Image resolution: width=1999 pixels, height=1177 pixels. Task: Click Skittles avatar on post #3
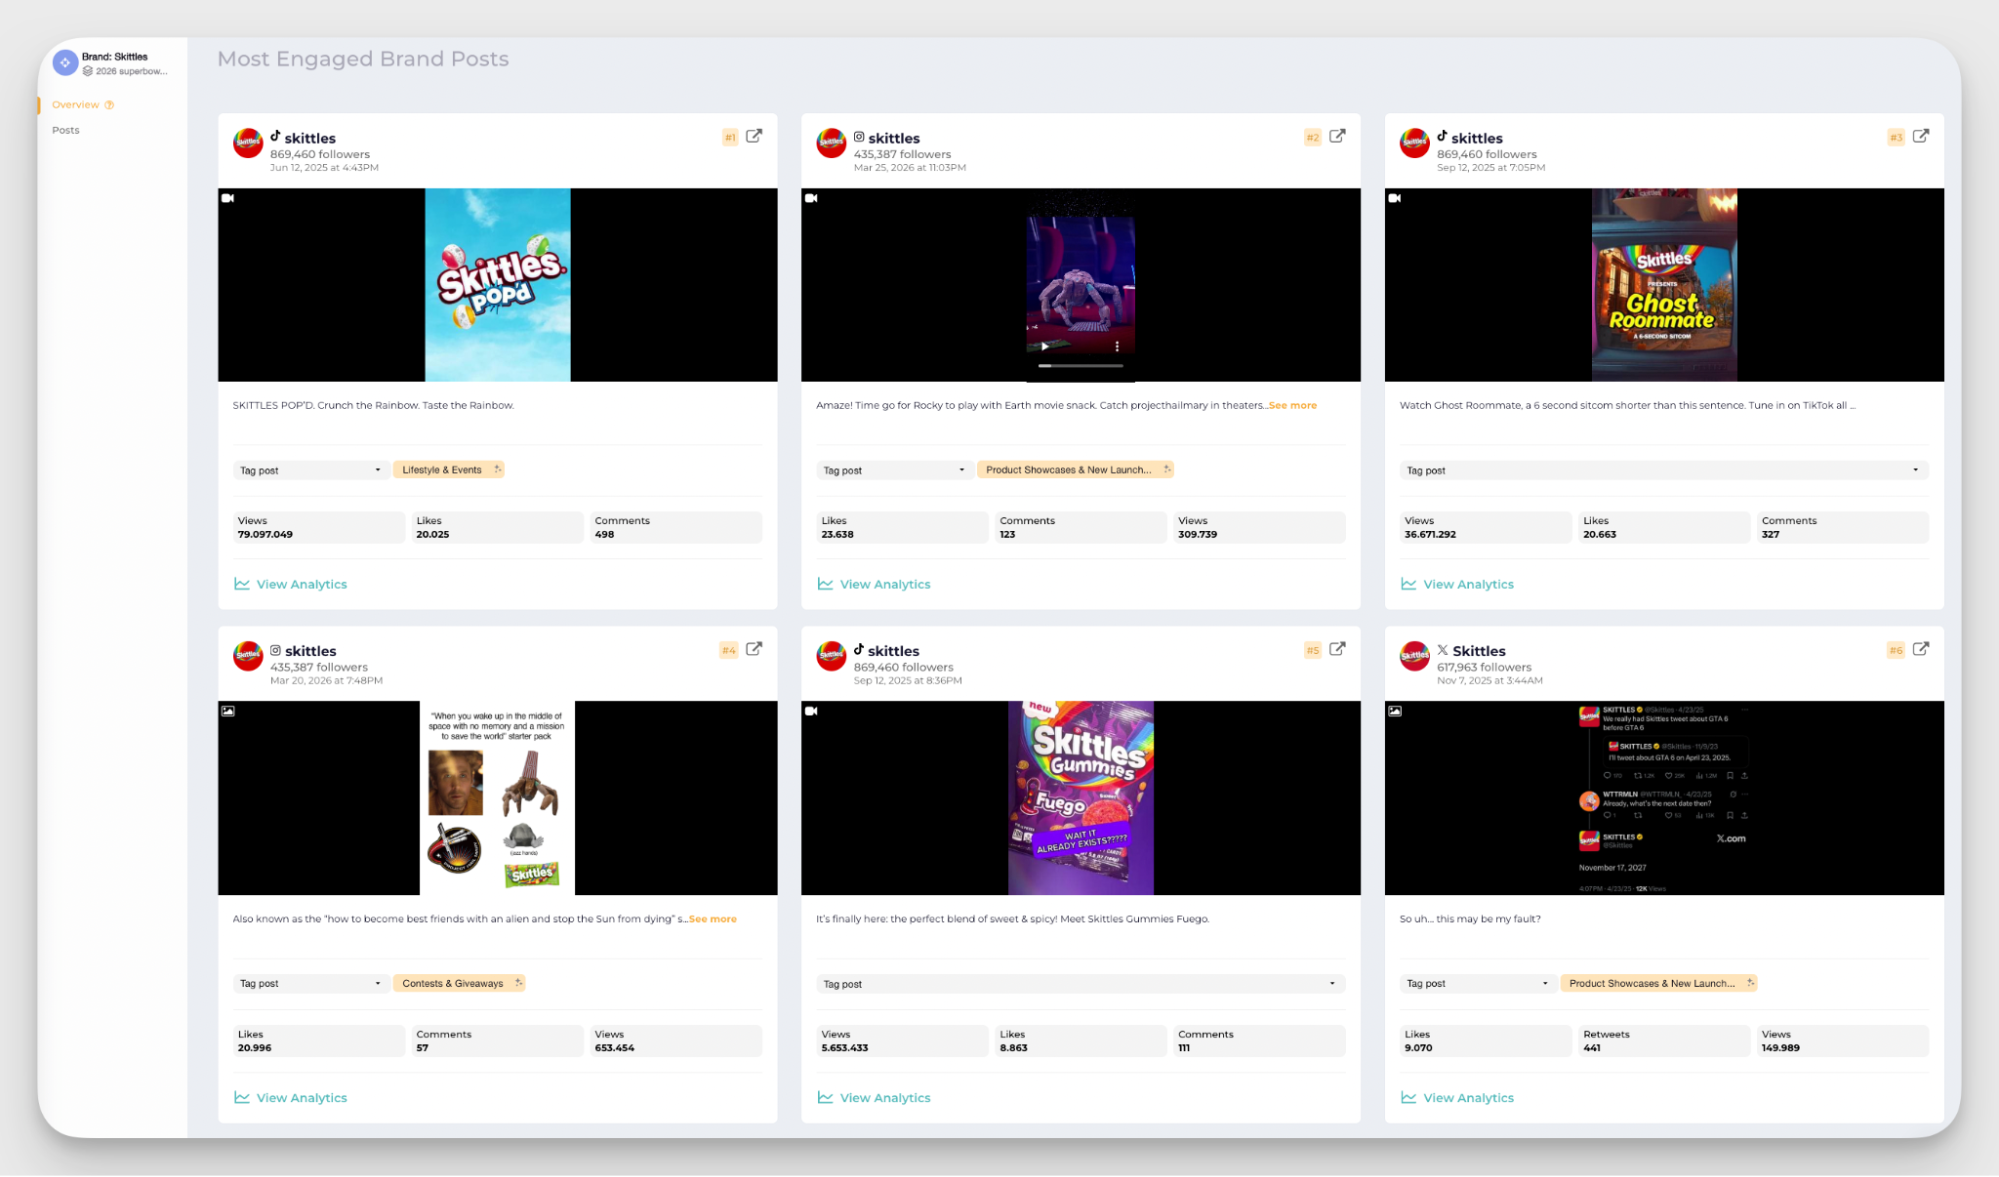click(x=1414, y=143)
